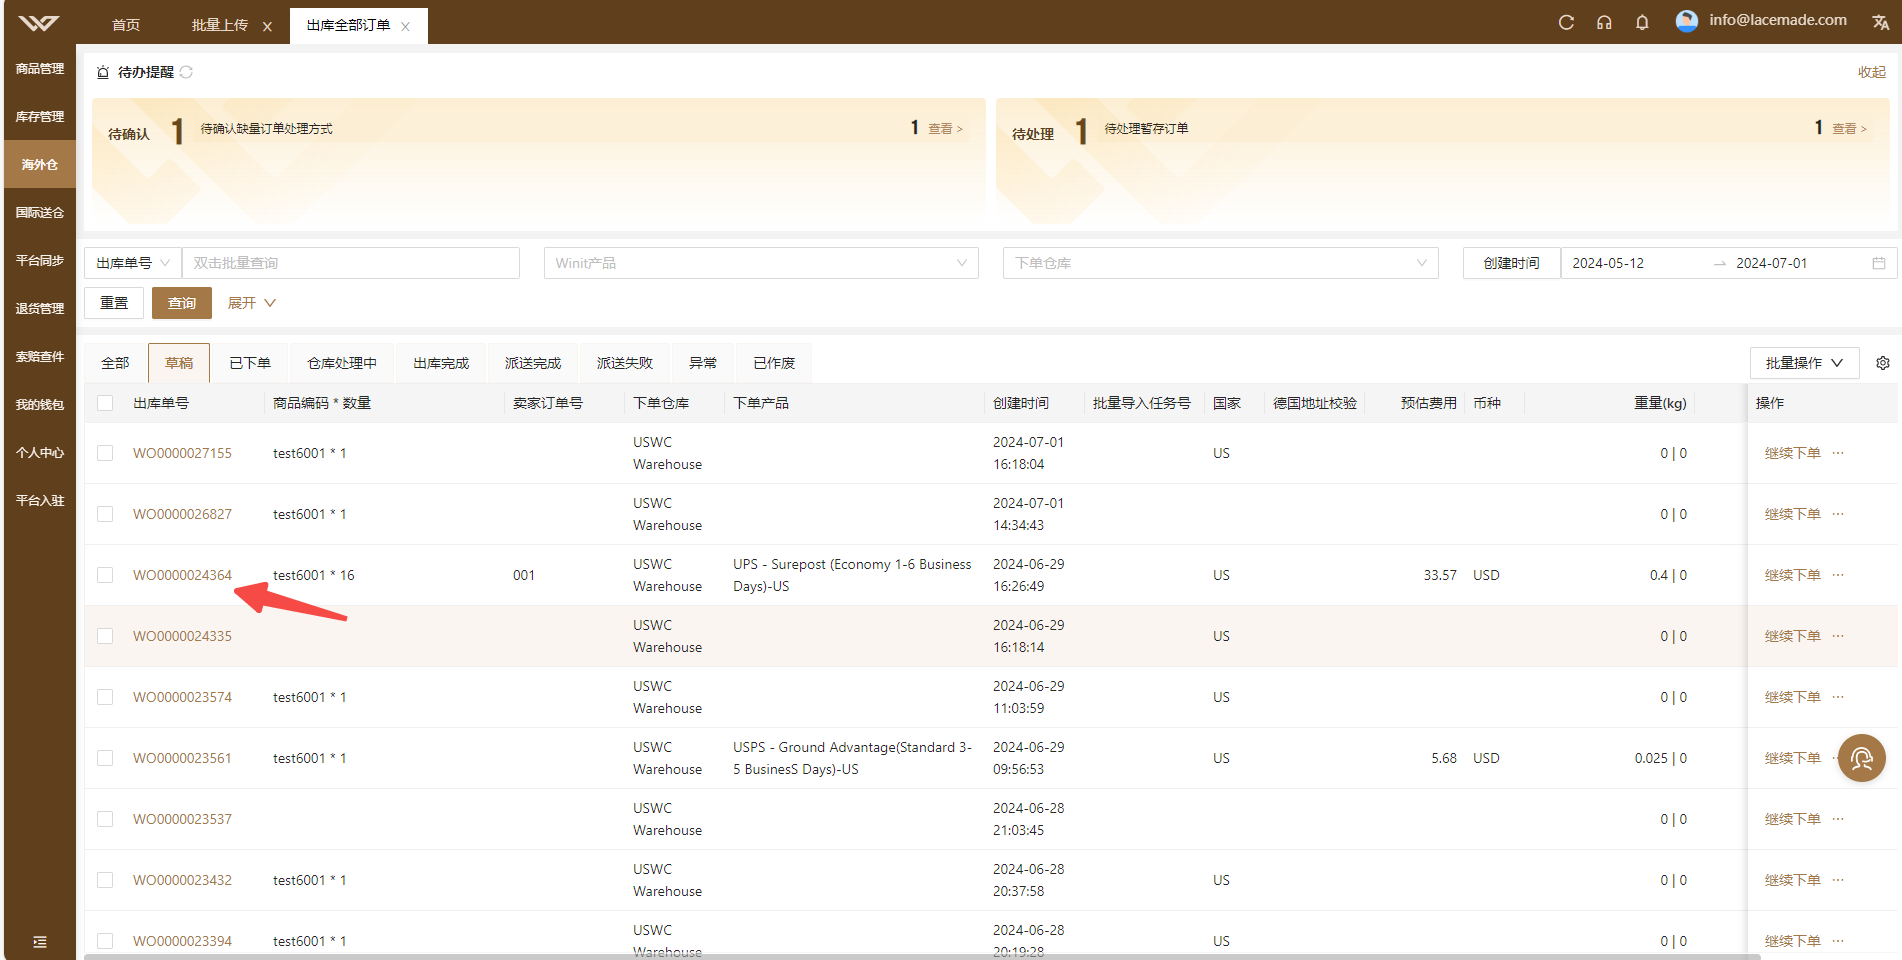The image size is (1902, 960).
Task: Switch to the 出库完成 tab
Action: click(x=441, y=363)
